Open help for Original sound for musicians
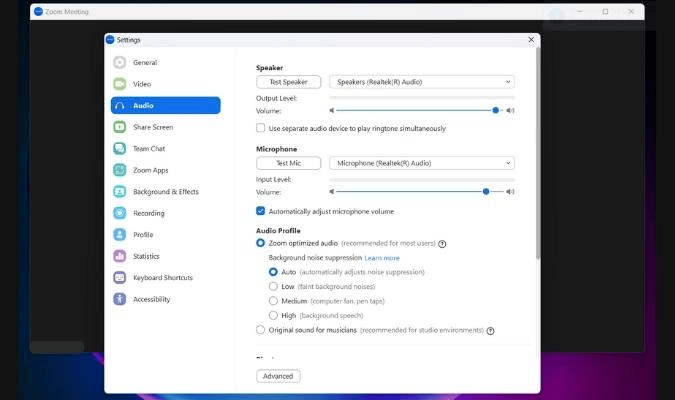Image resolution: width=675 pixels, height=400 pixels. (490, 331)
